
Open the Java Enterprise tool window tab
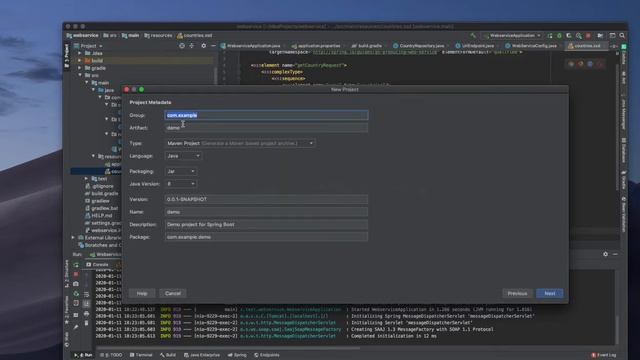[202, 355]
